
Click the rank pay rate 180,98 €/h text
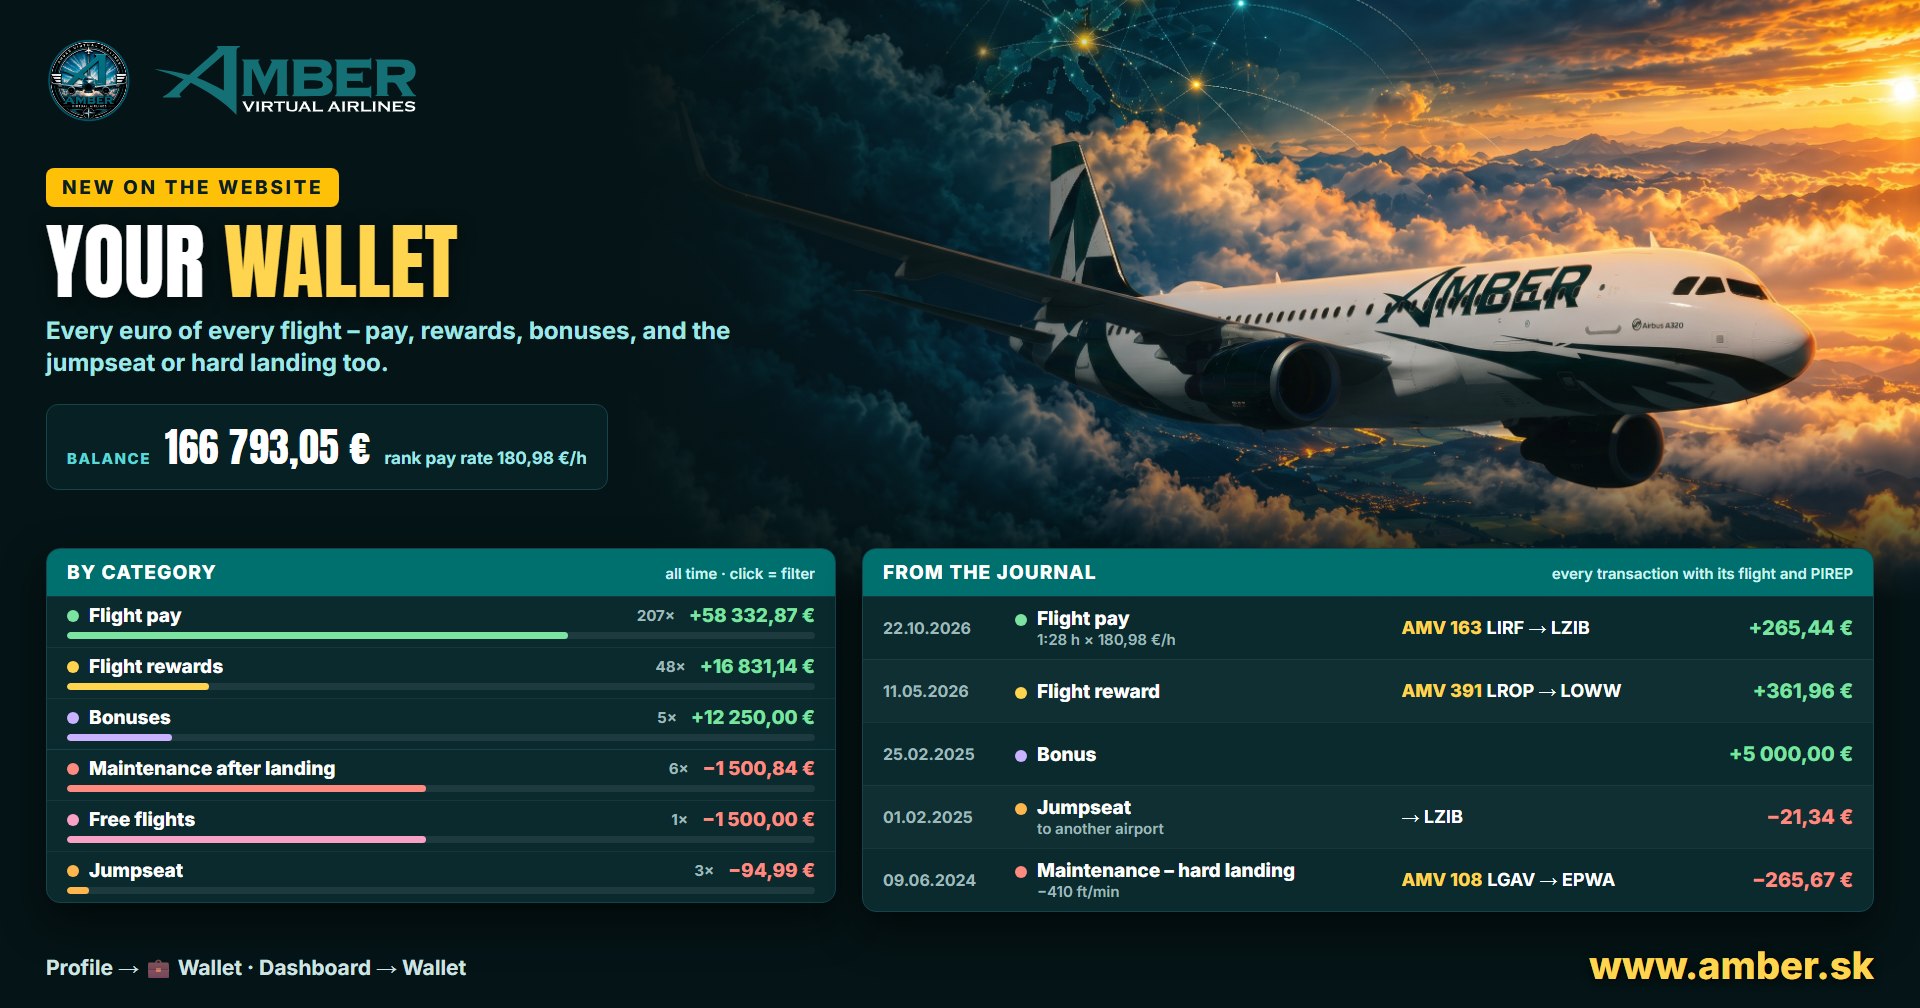click(485, 458)
